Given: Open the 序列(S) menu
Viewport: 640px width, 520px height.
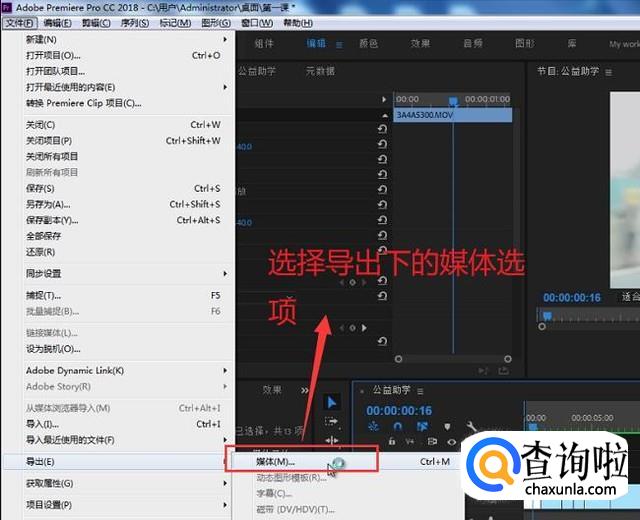Looking at the screenshot, I should coord(135,23).
